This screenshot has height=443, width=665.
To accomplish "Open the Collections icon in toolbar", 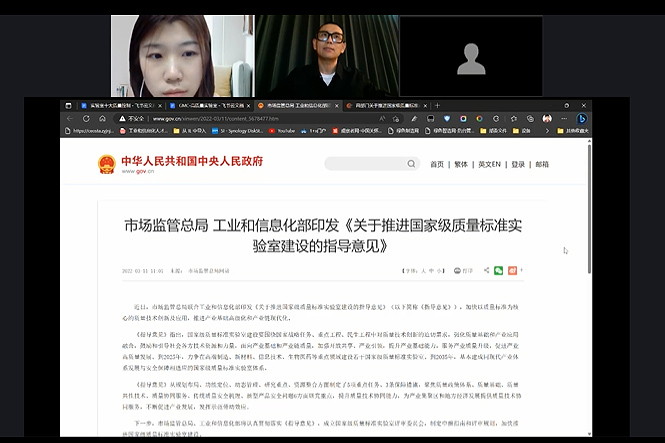I will point(530,119).
